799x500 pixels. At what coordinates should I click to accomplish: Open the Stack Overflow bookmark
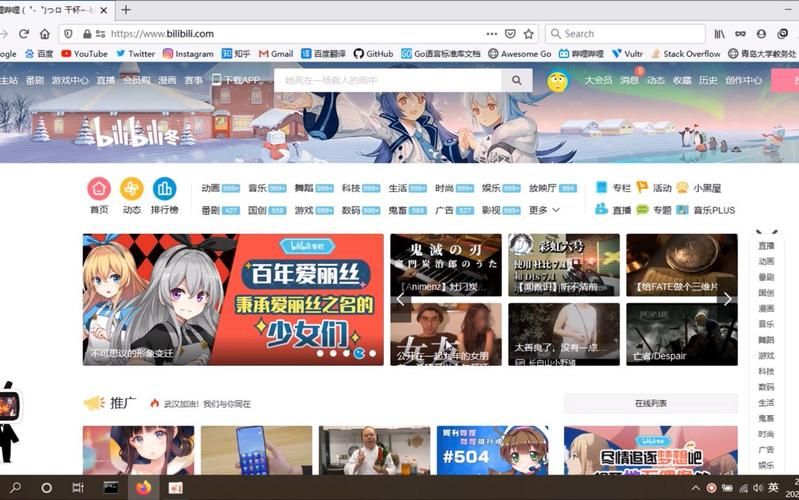686,54
